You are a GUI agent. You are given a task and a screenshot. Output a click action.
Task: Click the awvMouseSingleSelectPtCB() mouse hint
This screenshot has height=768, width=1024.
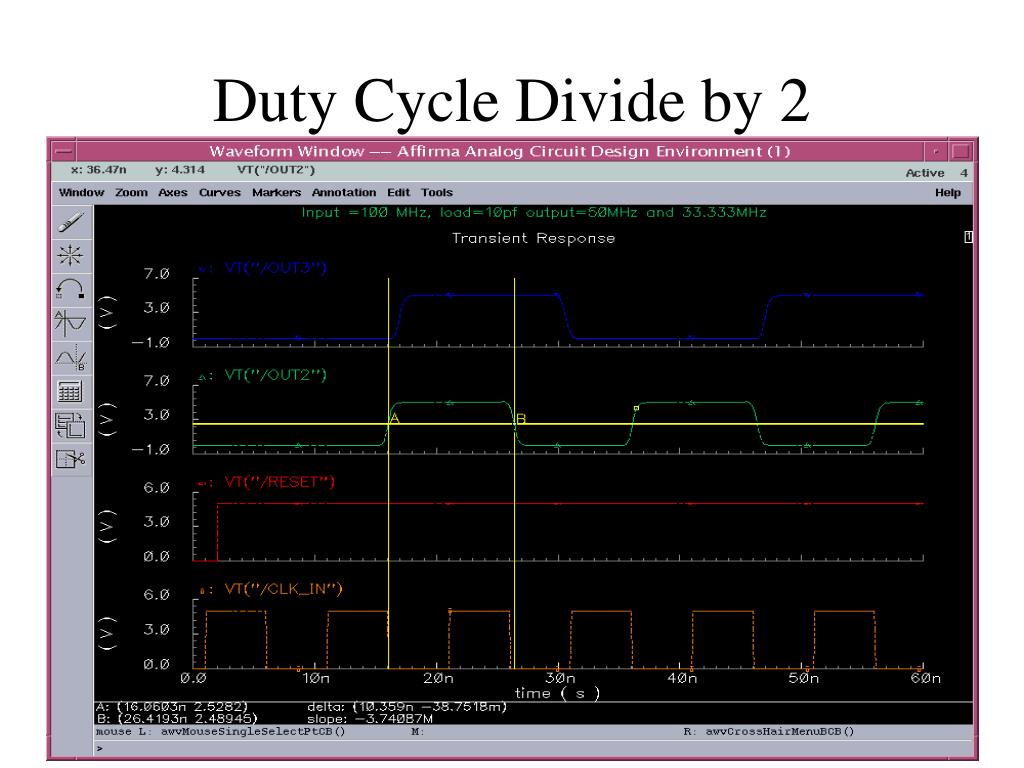click(x=253, y=731)
